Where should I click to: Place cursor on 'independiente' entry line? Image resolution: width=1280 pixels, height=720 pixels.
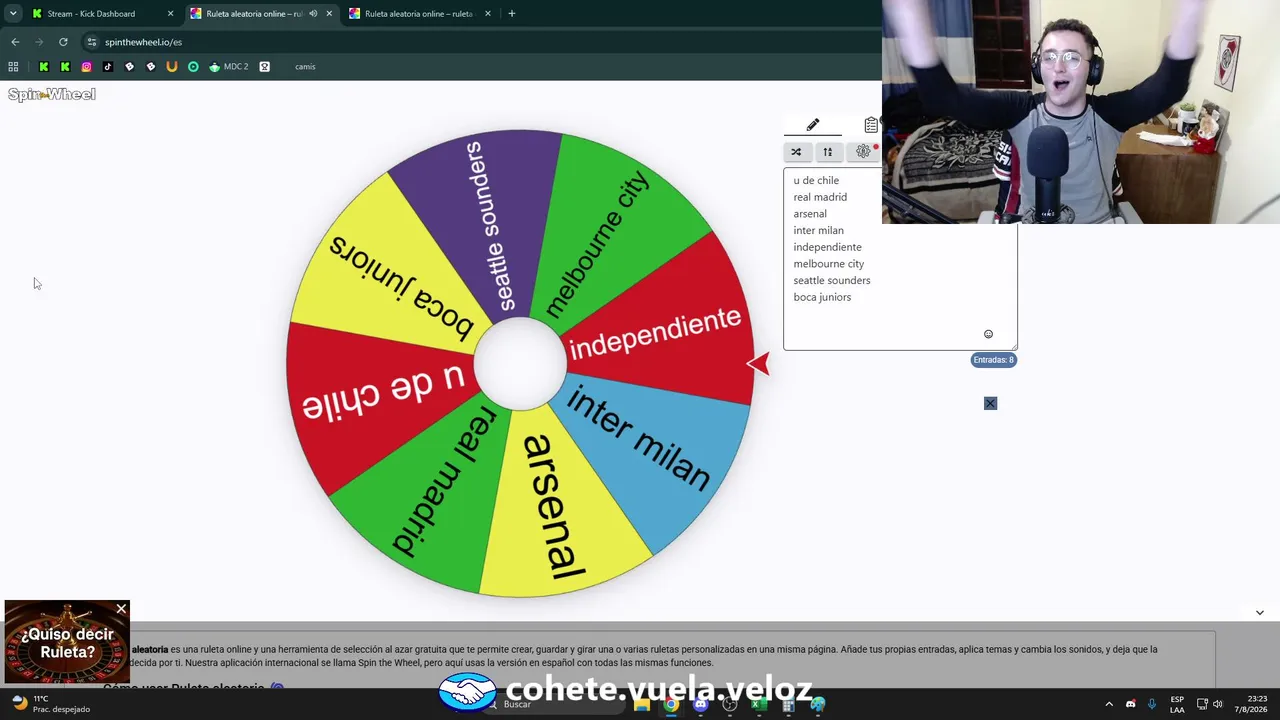pyautogui.click(x=827, y=247)
